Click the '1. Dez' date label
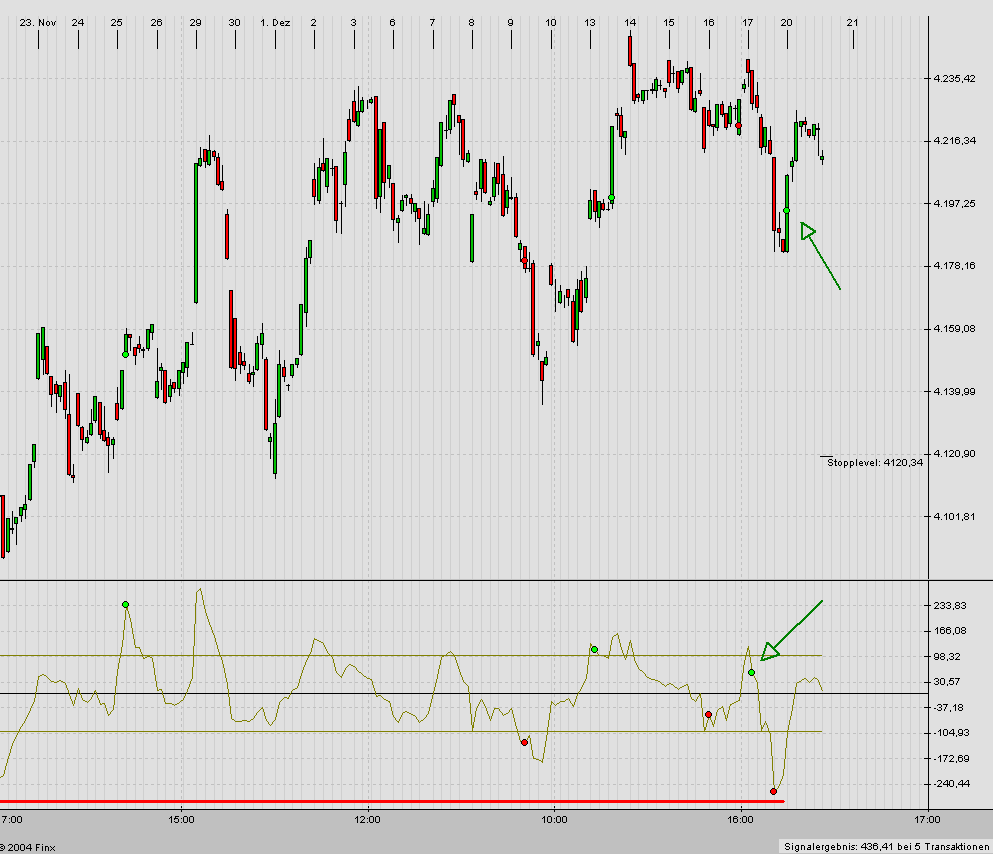This screenshot has height=854, width=993. pyautogui.click(x=274, y=22)
